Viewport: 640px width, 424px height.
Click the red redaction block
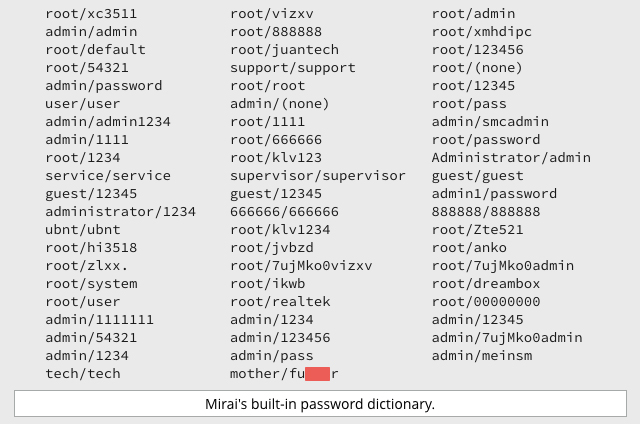(x=318, y=374)
